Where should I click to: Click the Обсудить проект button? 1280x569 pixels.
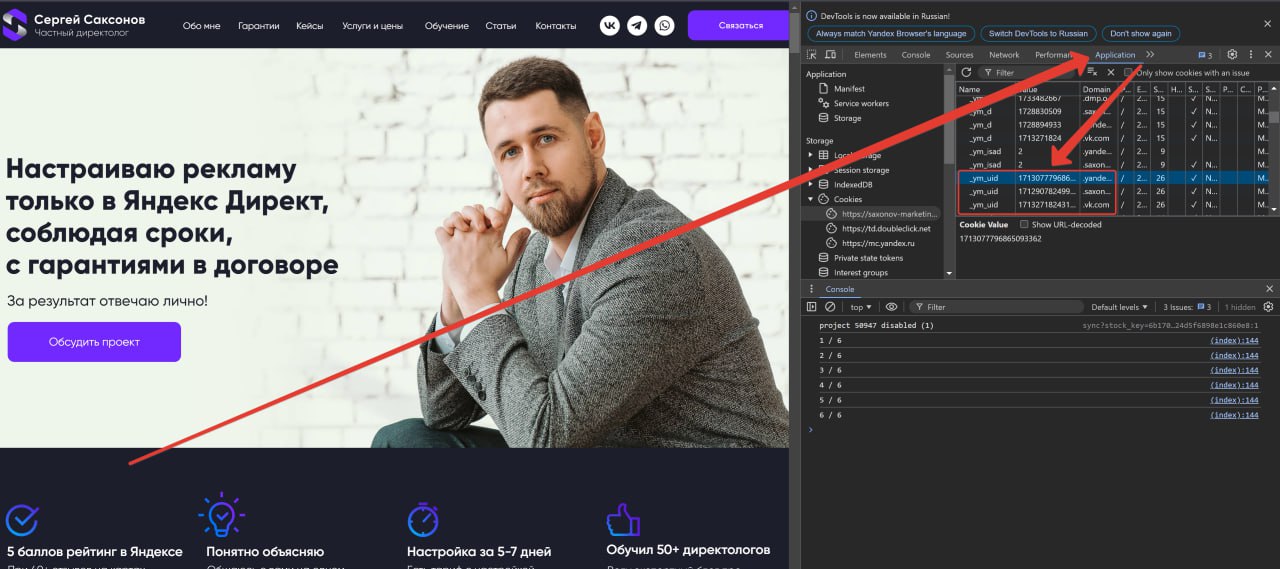click(94, 342)
